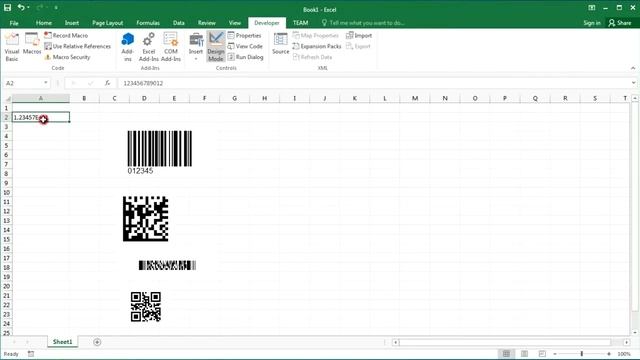The height and width of the screenshot is (360, 640).
Task: Save the workbook from quick access toolbar
Action: tap(7, 7)
